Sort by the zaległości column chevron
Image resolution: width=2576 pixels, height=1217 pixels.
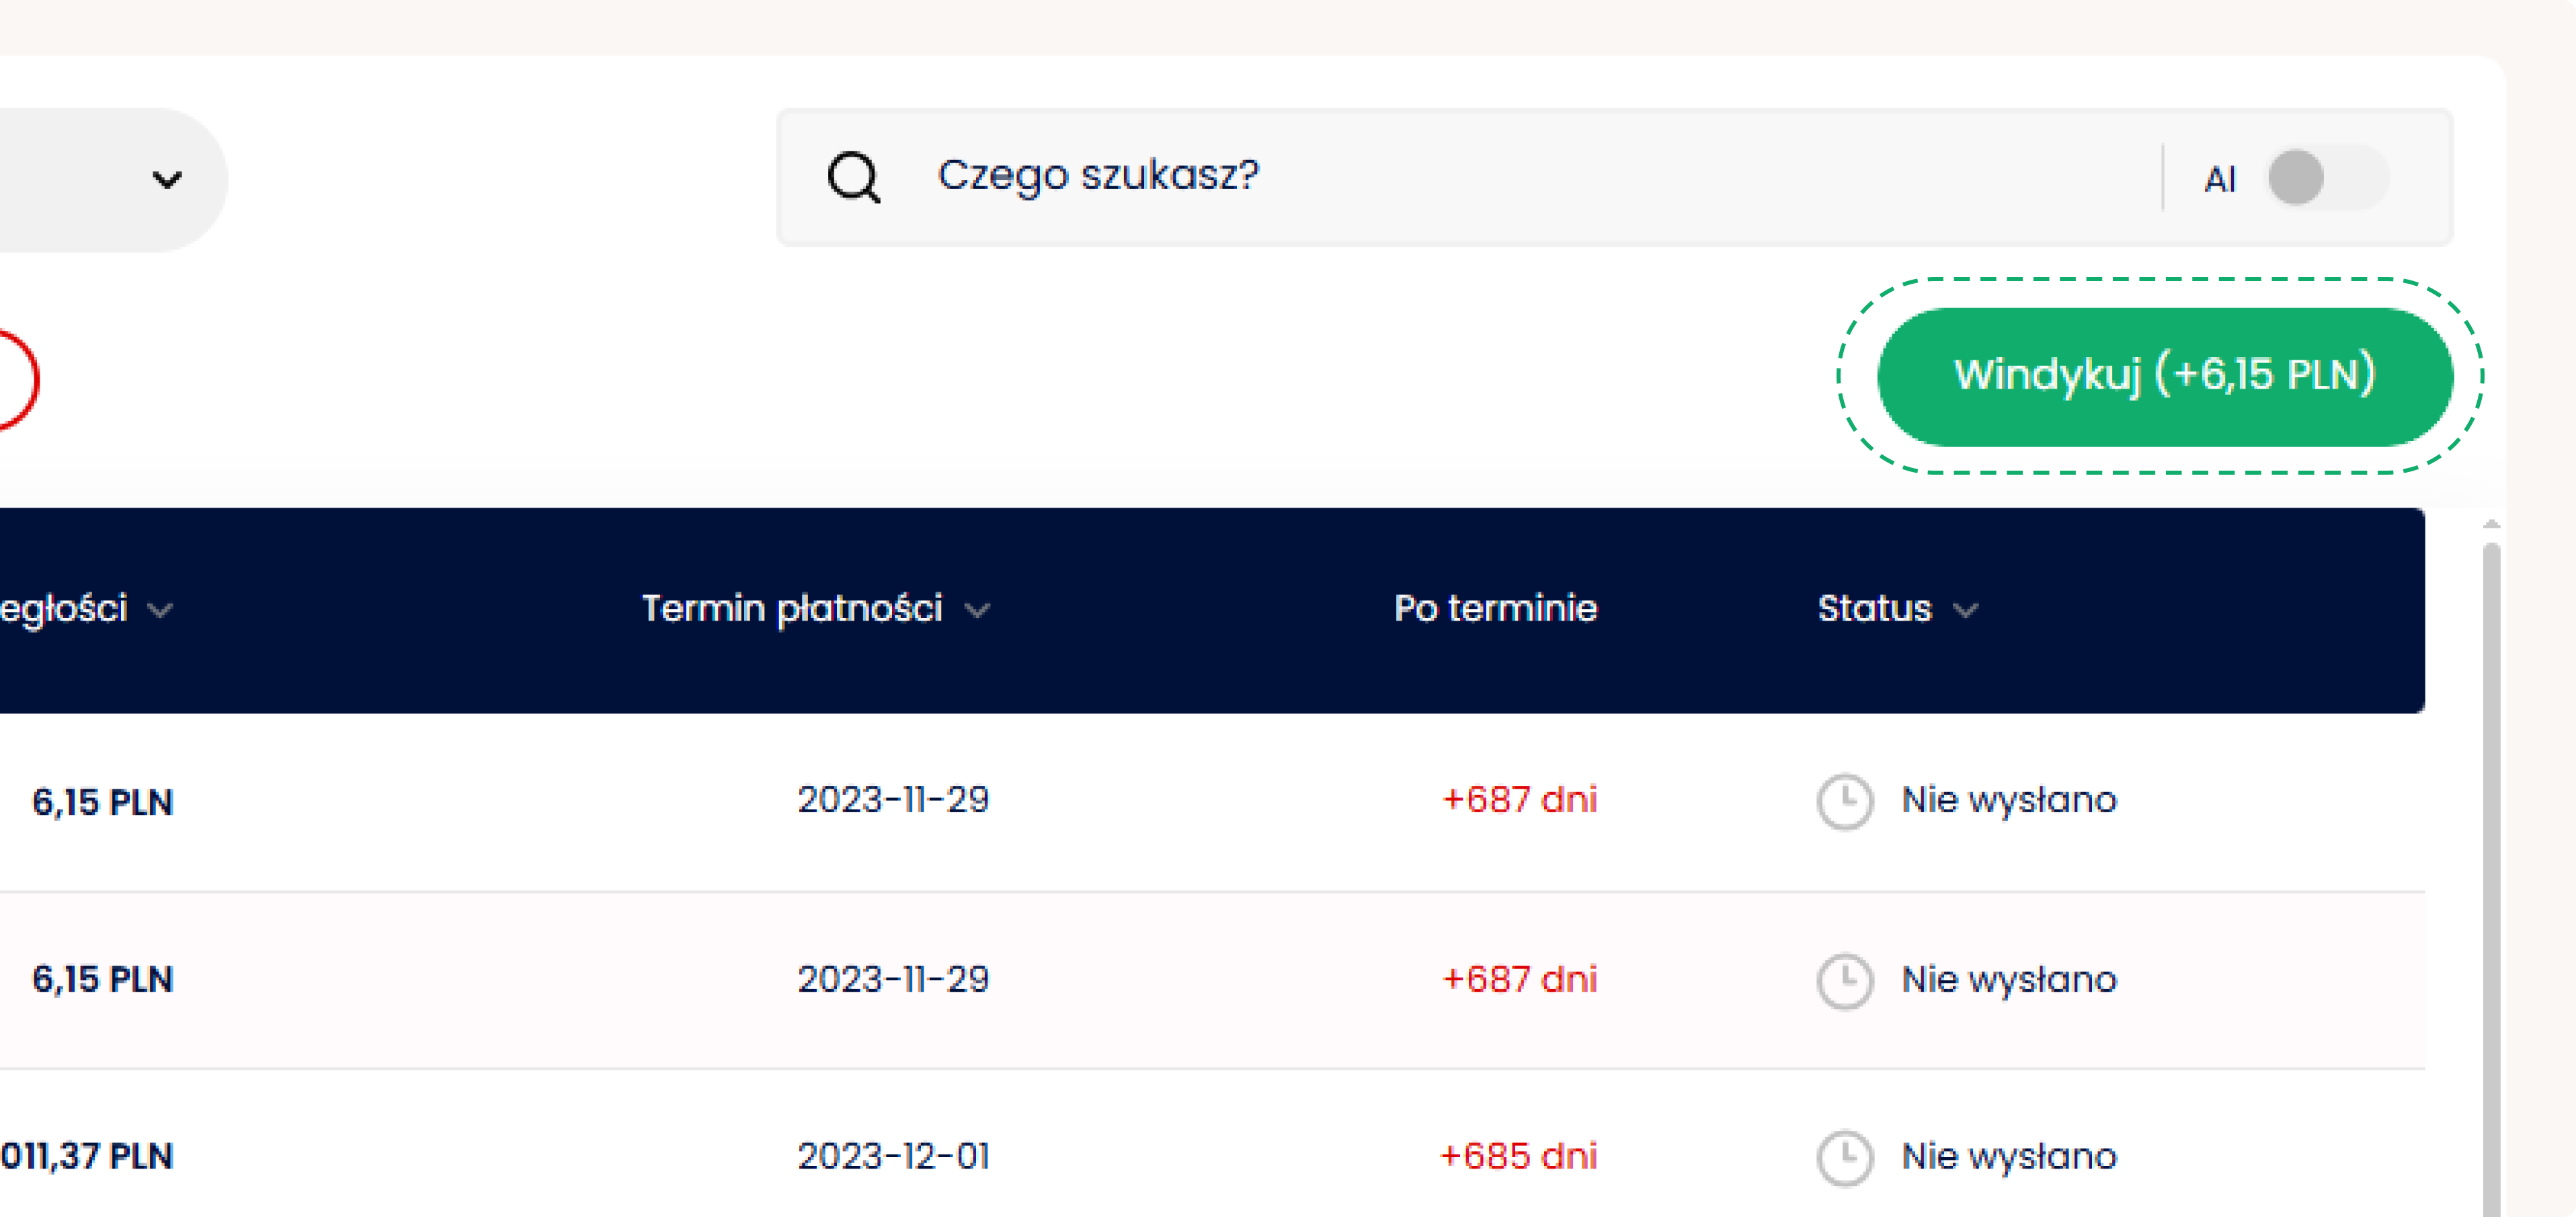point(160,610)
